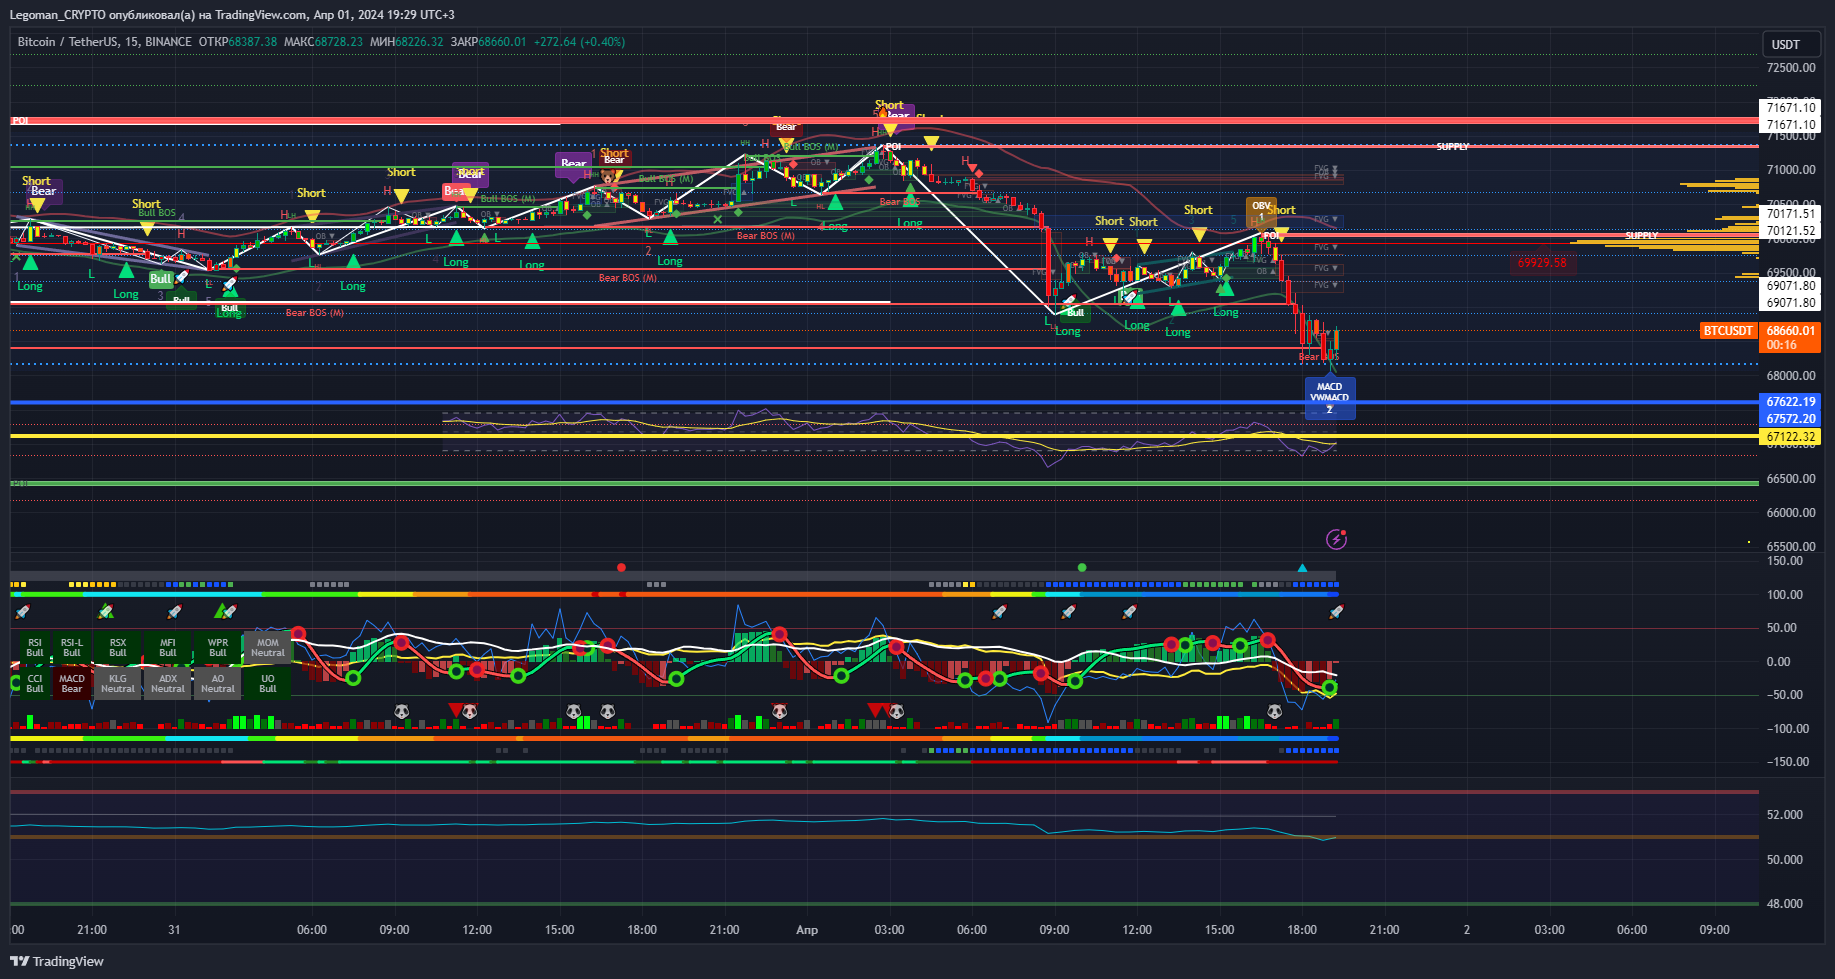Click the red 69929.58 price label on the chart
This screenshot has height=979, width=1835.
coord(1542,263)
